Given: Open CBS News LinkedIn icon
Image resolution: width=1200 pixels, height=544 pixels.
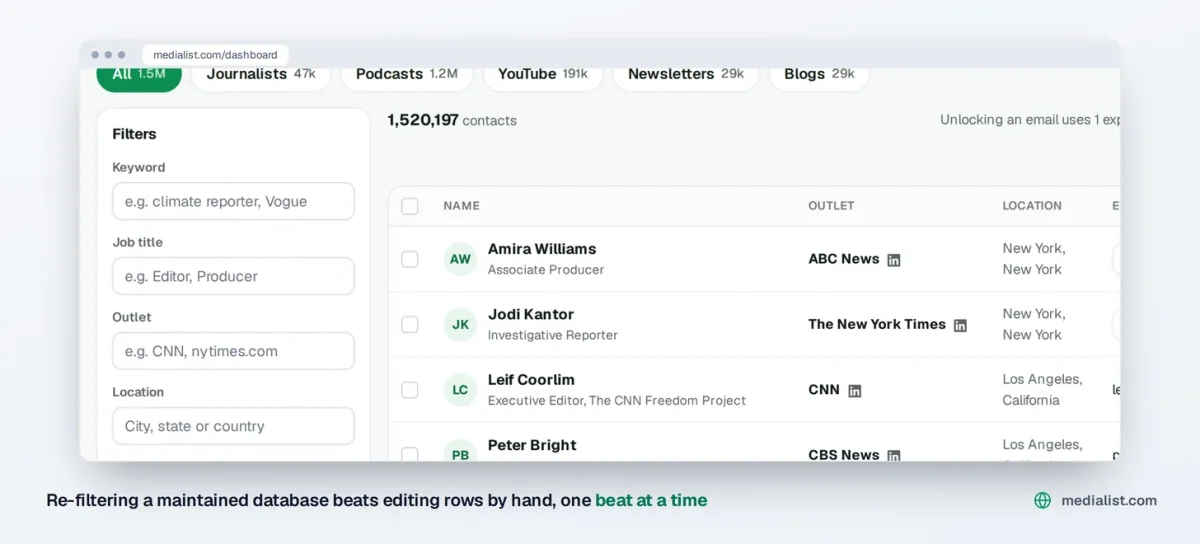Looking at the screenshot, I should point(894,455).
